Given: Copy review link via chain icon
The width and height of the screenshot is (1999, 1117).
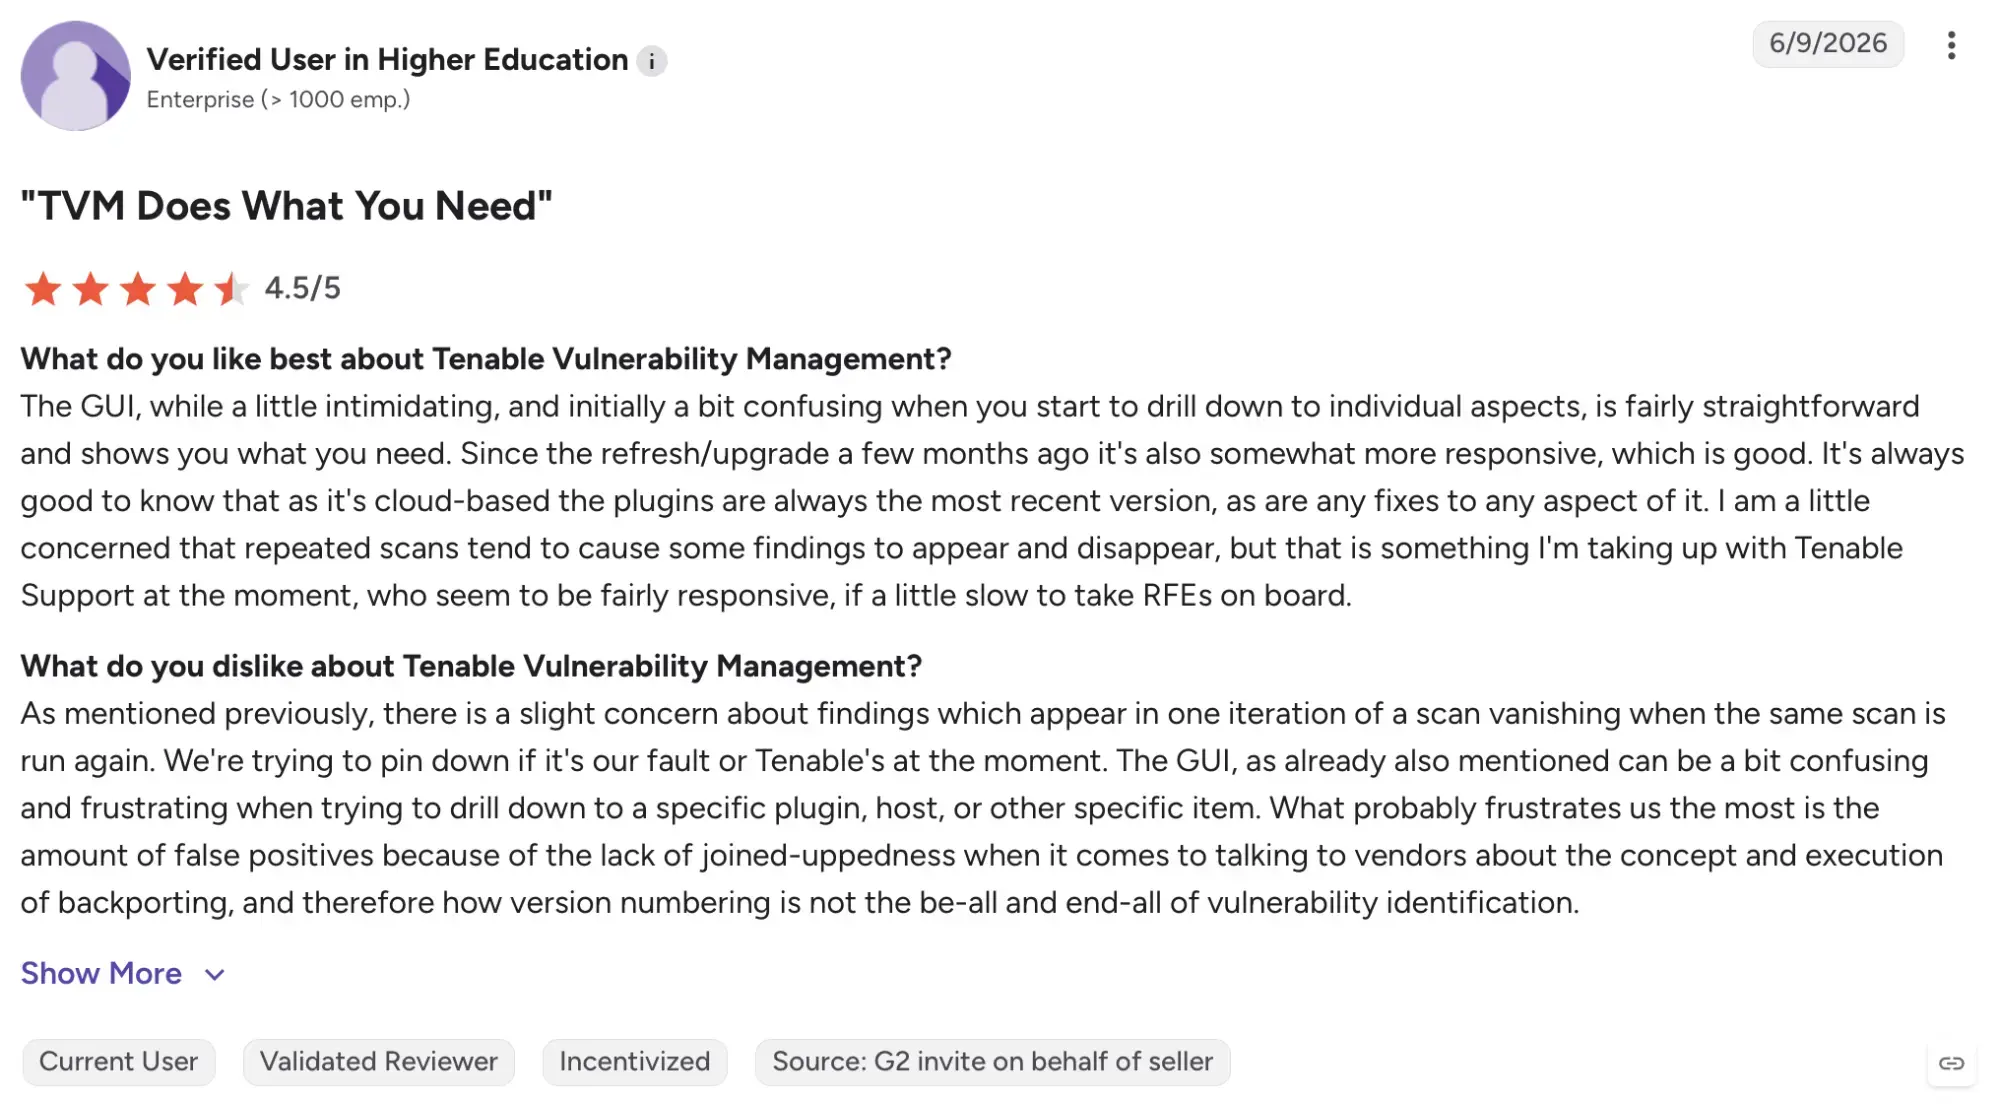Looking at the screenshot, I should (x=1951, y=1063).
